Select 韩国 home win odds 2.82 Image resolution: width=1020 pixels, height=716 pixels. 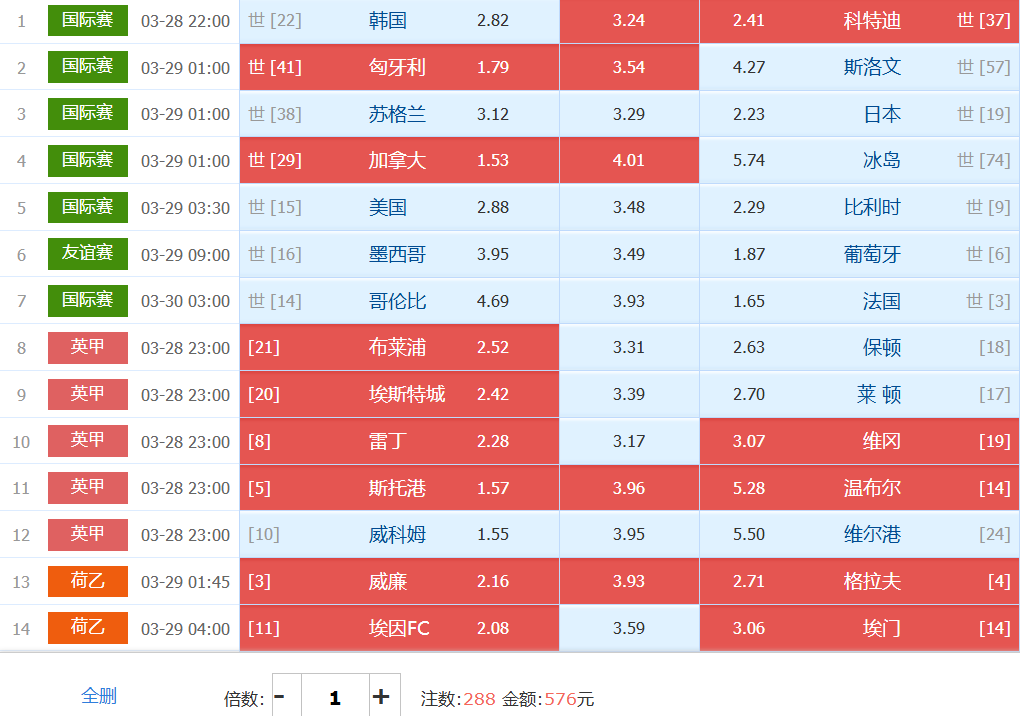399,21
